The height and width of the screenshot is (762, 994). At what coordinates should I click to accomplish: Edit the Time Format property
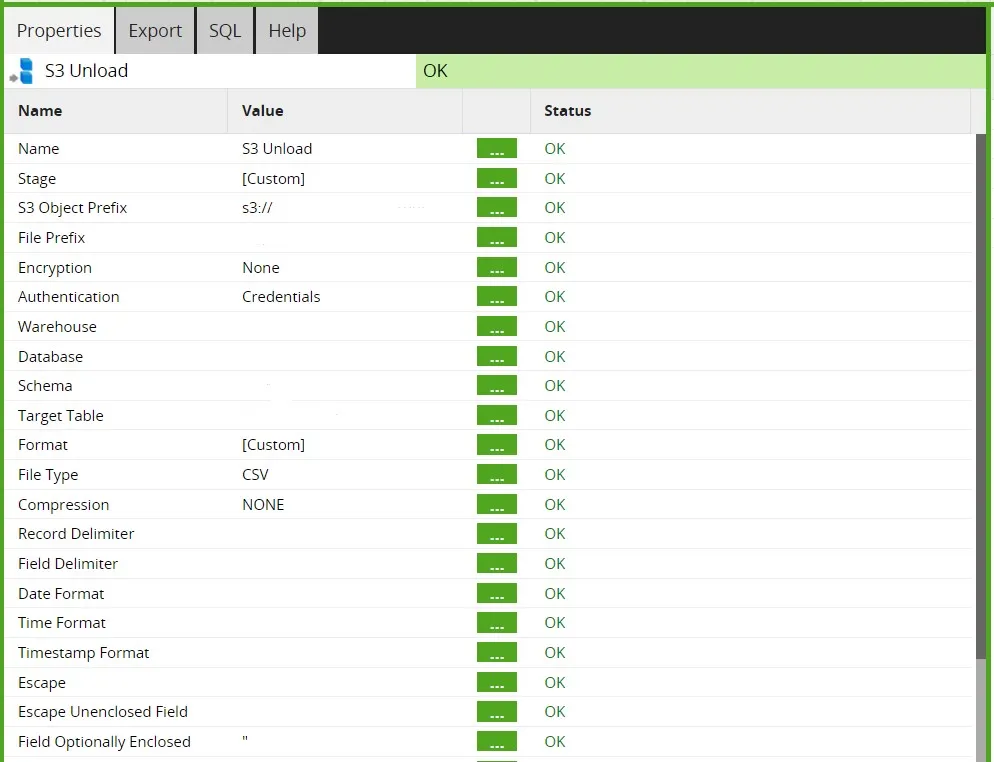(x=496, y=623)
